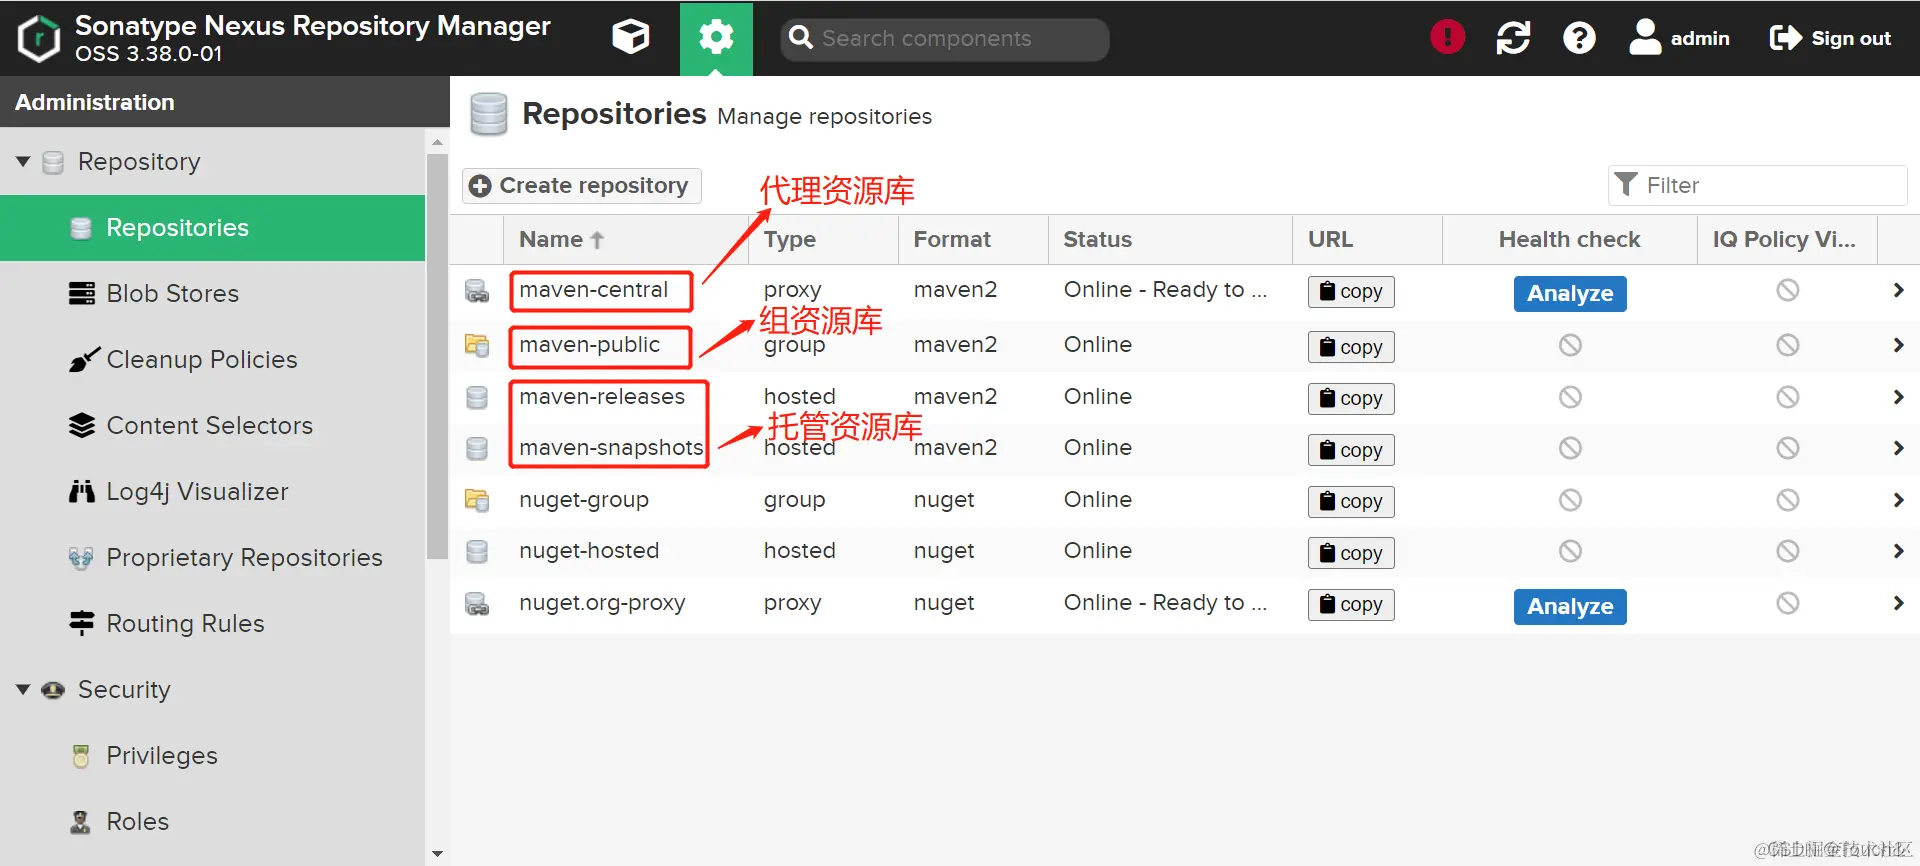Open Content Selectors in the sidebar
The height and width of the screenshot is (866, 1920).
[x=212, y=426]
